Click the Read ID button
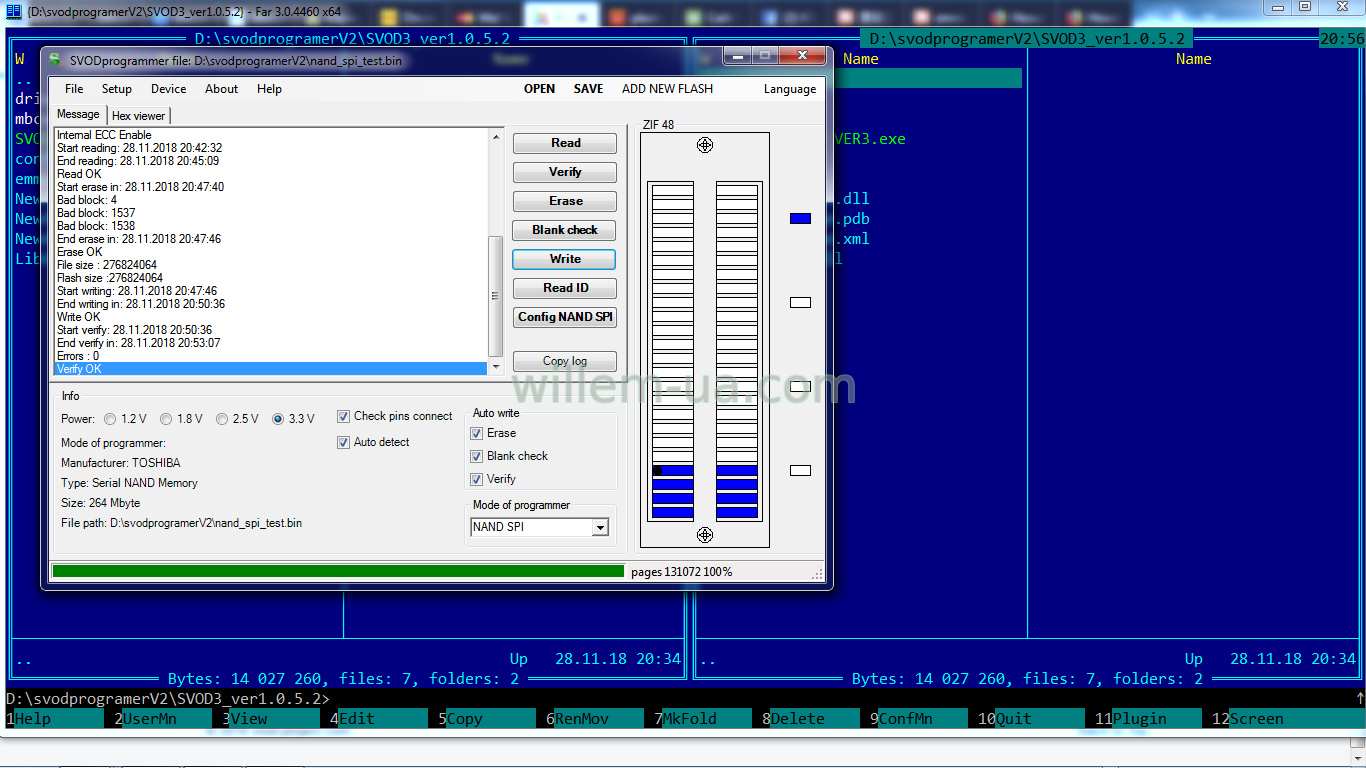Screen dimensions: 1366x768 [x=565, y=288]
